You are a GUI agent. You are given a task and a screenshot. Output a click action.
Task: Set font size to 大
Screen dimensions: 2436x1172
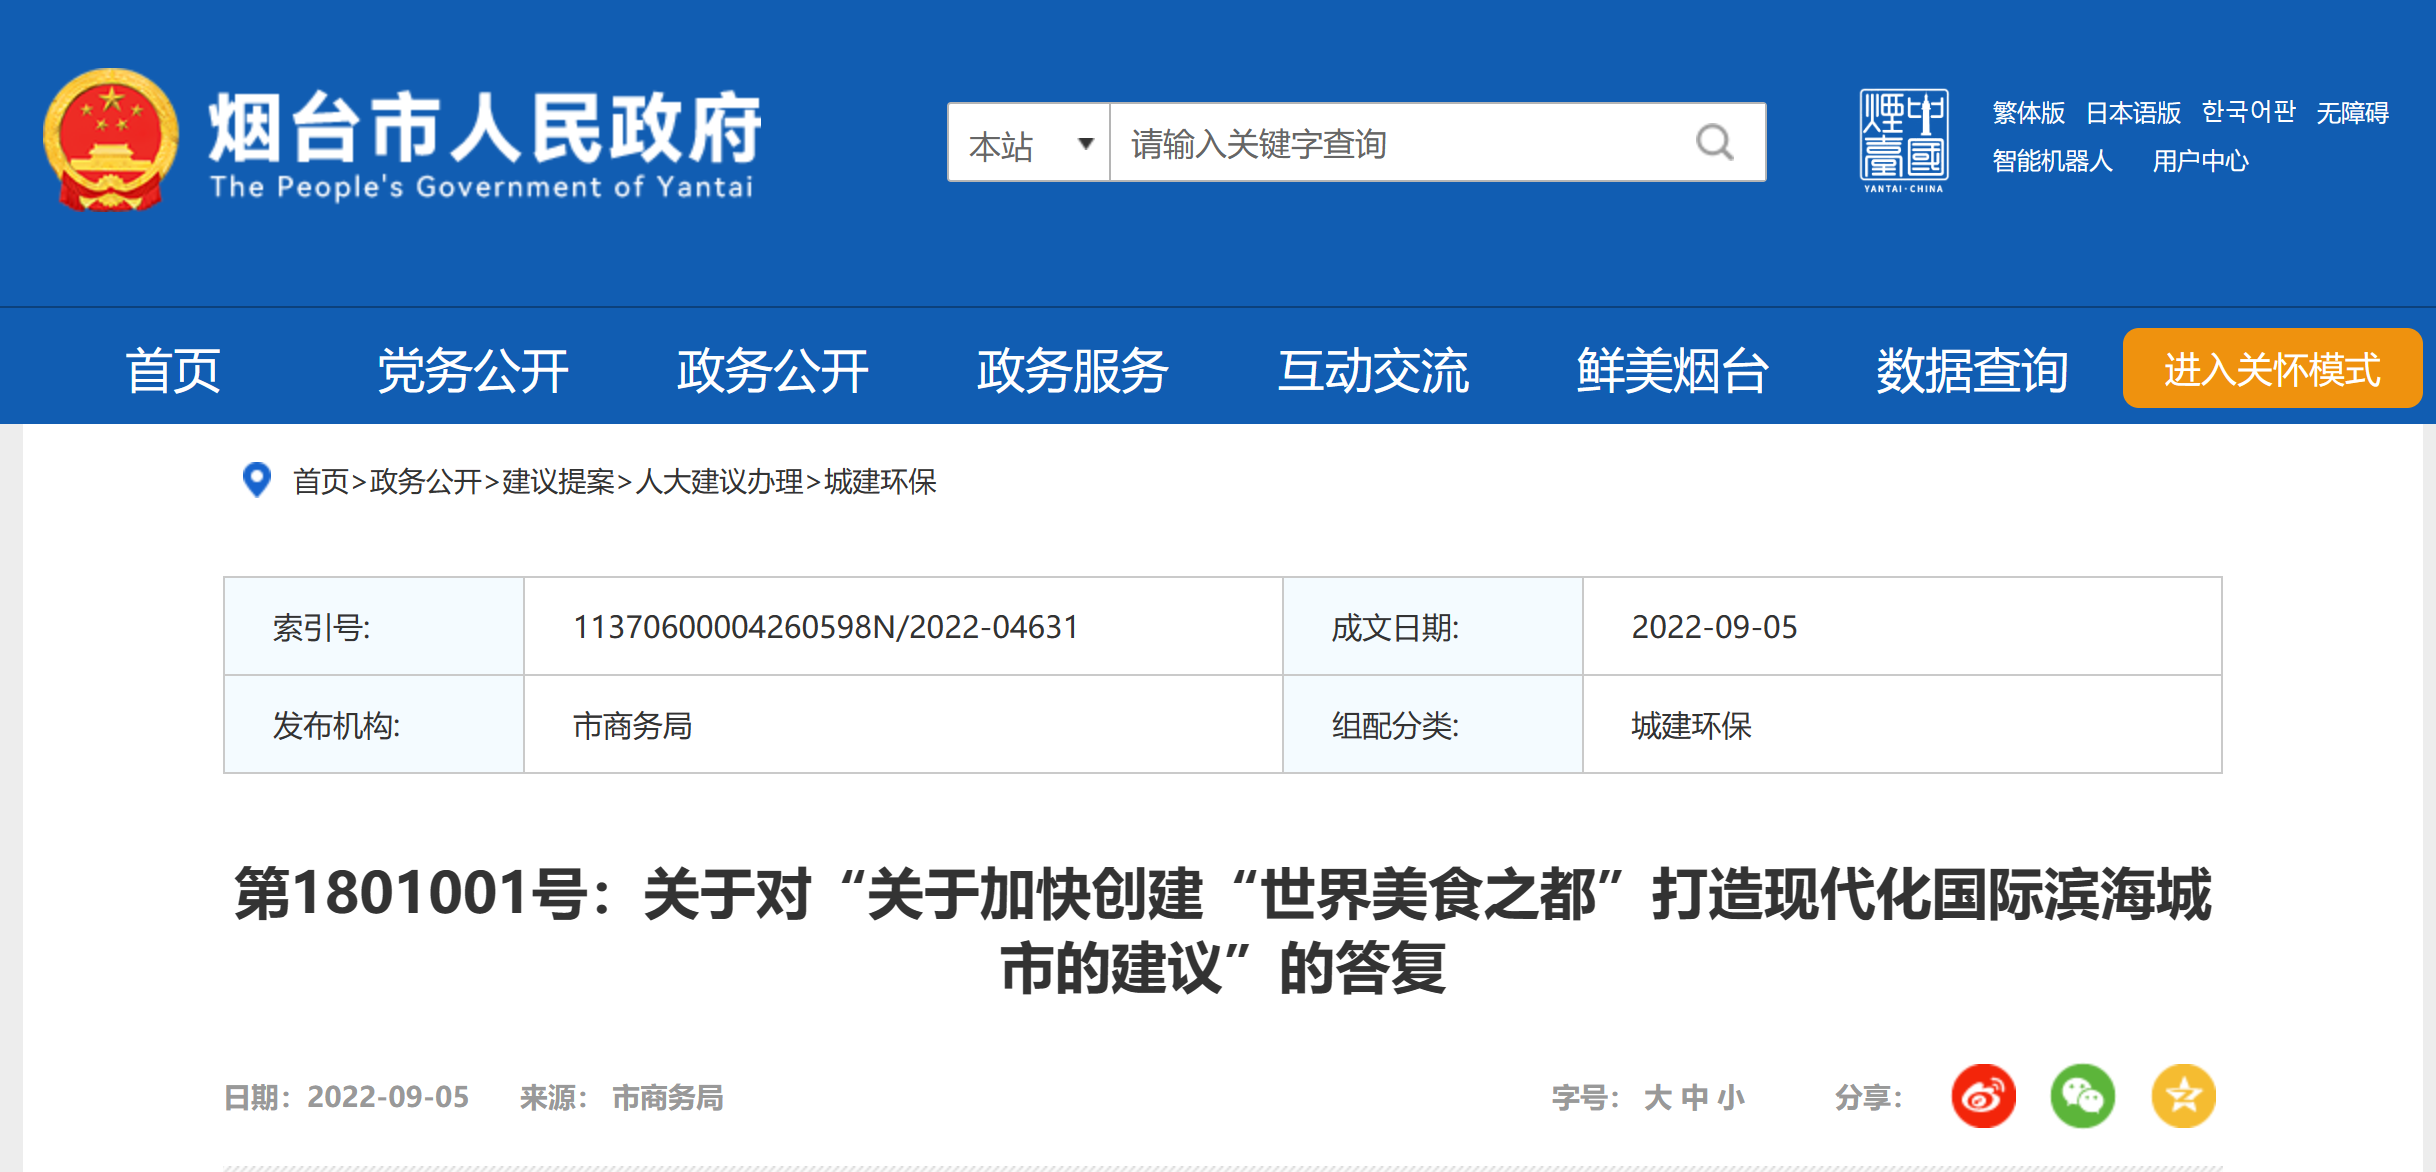(1657, 1098)
